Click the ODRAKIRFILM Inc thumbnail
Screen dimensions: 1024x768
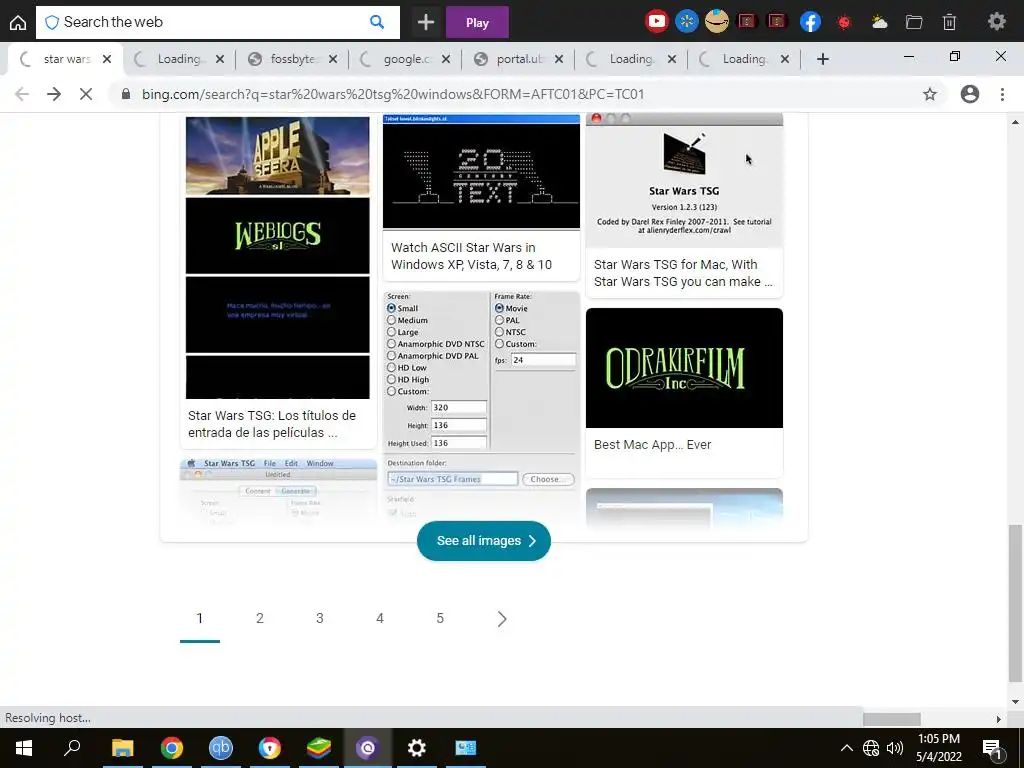(x=684, y=368)
